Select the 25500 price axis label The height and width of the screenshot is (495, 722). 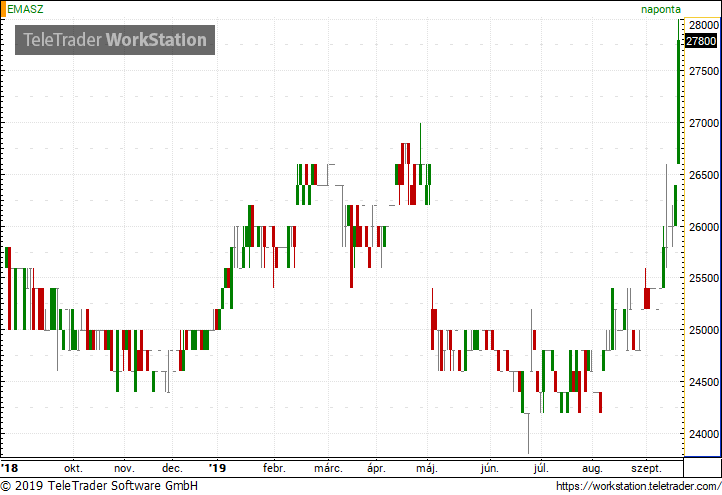click(704, 278)
